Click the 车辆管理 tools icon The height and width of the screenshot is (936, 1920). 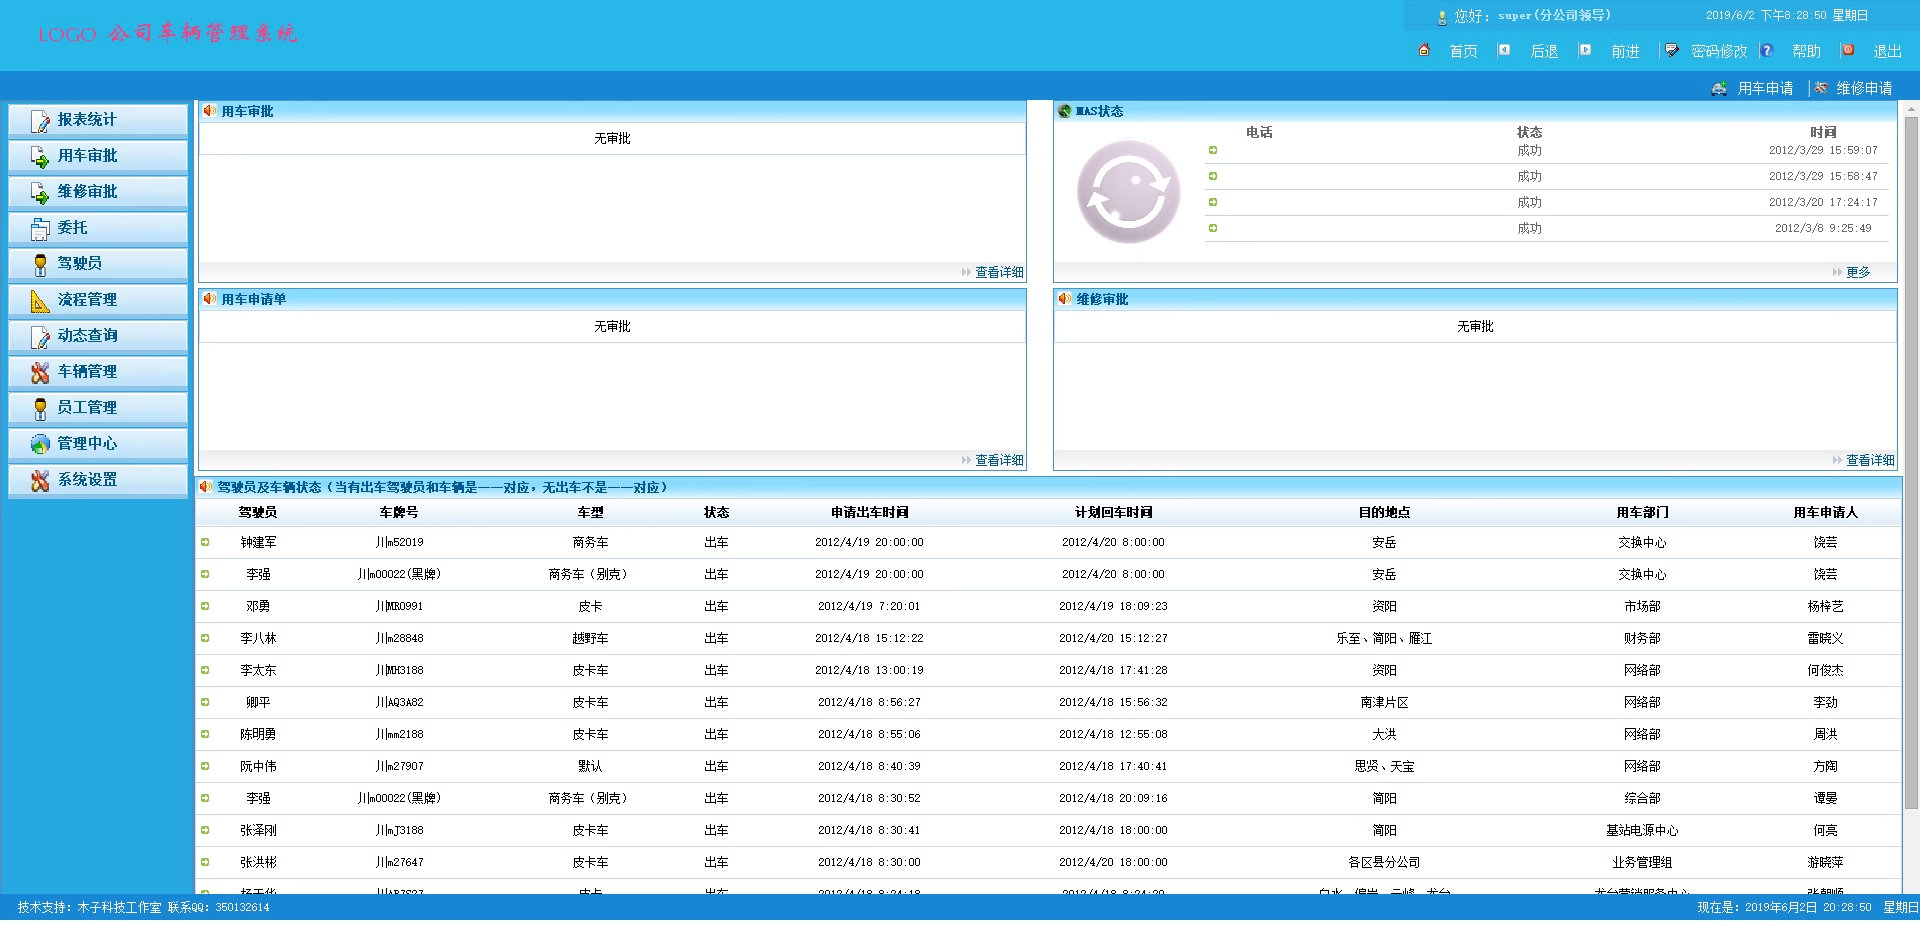point(40,373)
